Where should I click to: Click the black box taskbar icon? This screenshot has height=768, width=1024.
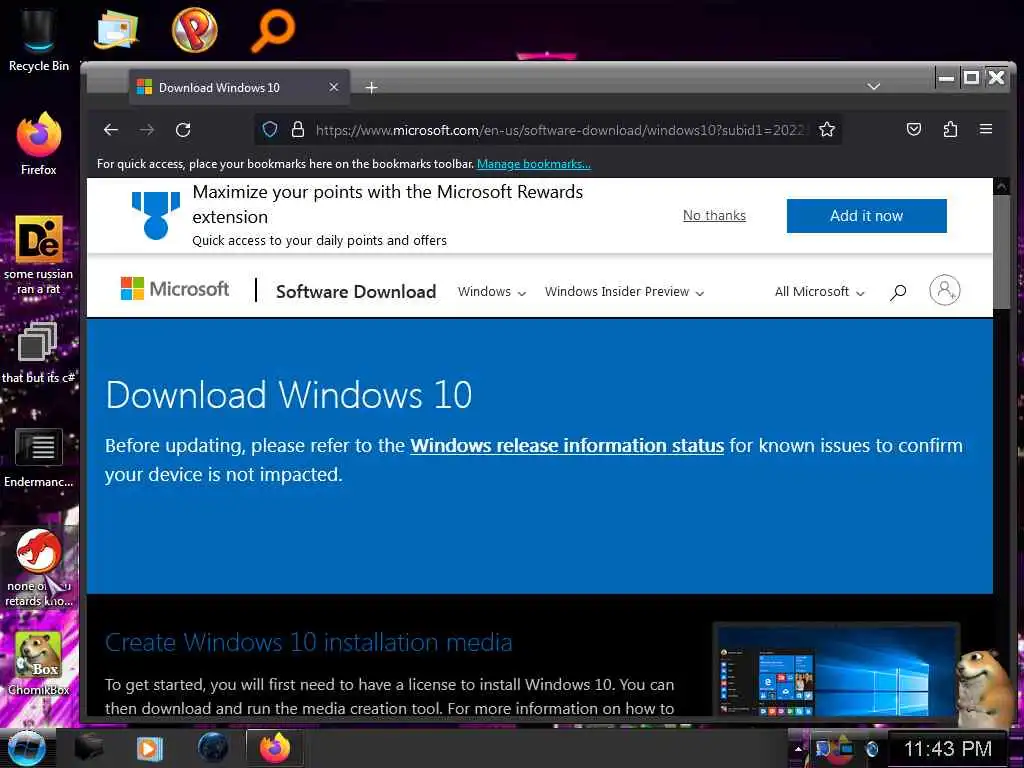tap(89, 748)
